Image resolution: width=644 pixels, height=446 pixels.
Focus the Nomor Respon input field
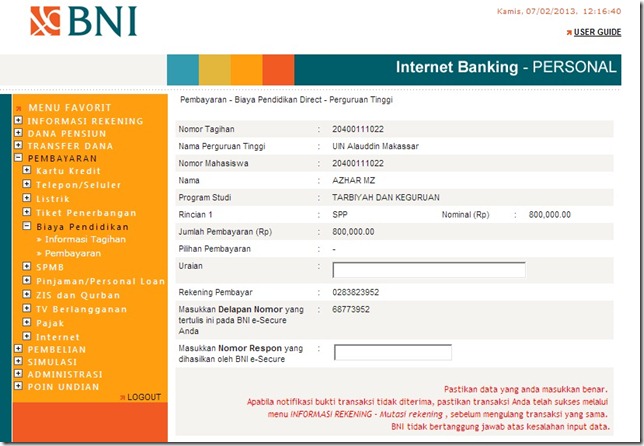coord(393,352)
